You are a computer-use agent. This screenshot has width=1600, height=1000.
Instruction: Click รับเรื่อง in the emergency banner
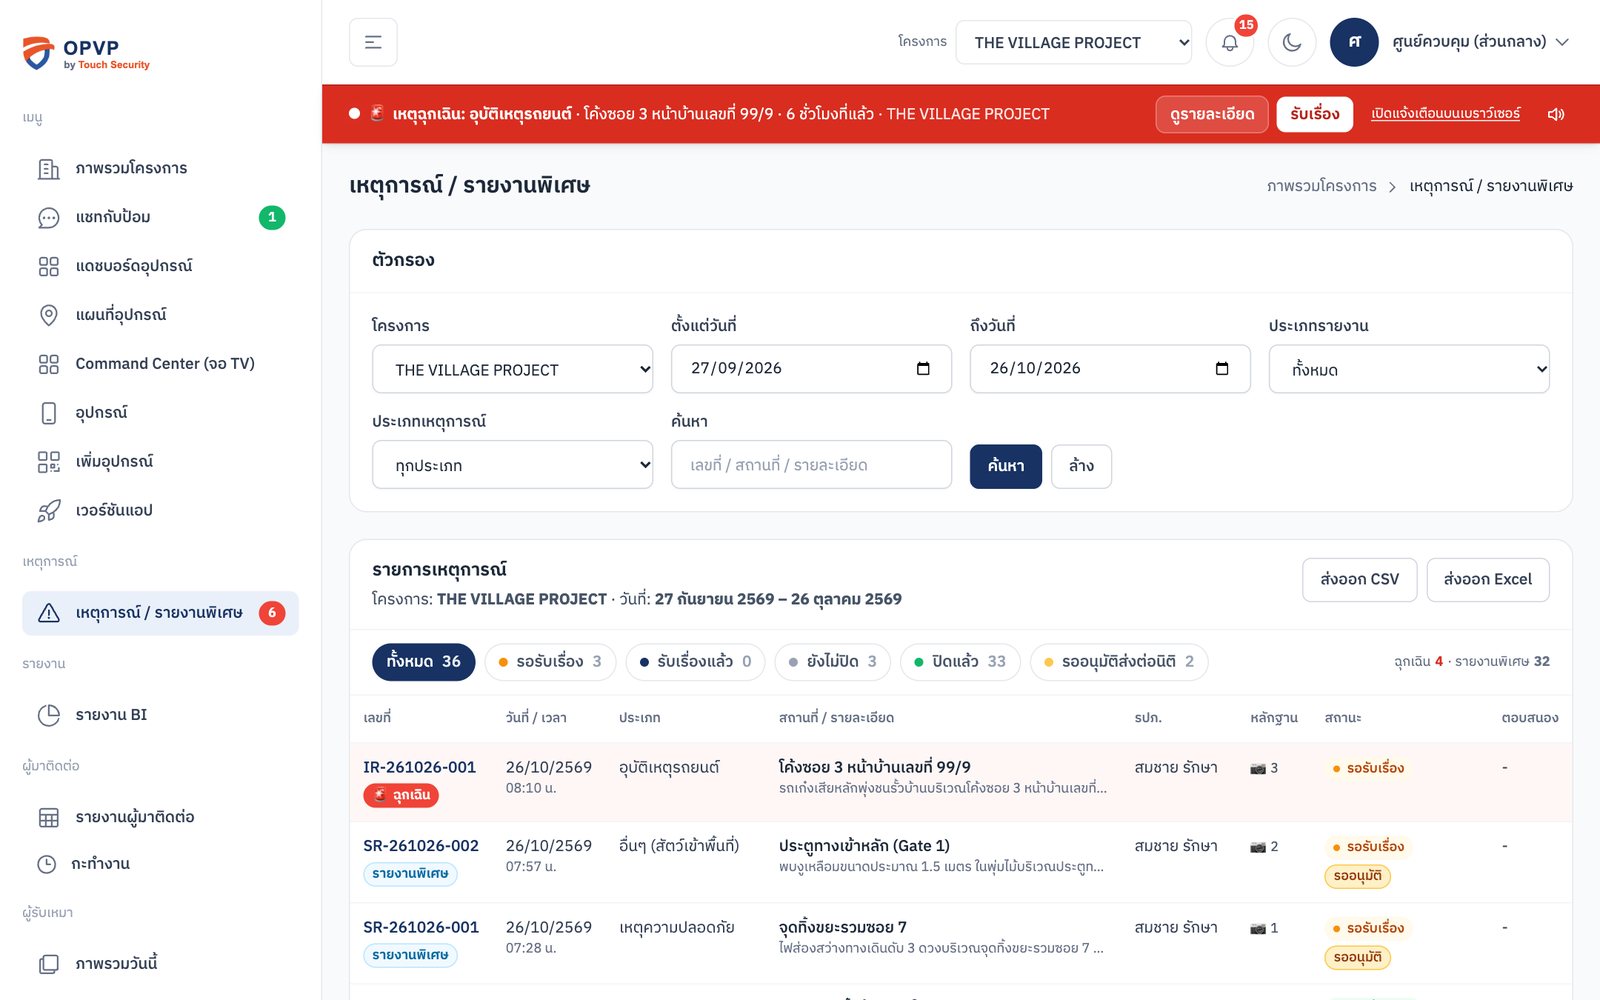1315,114
